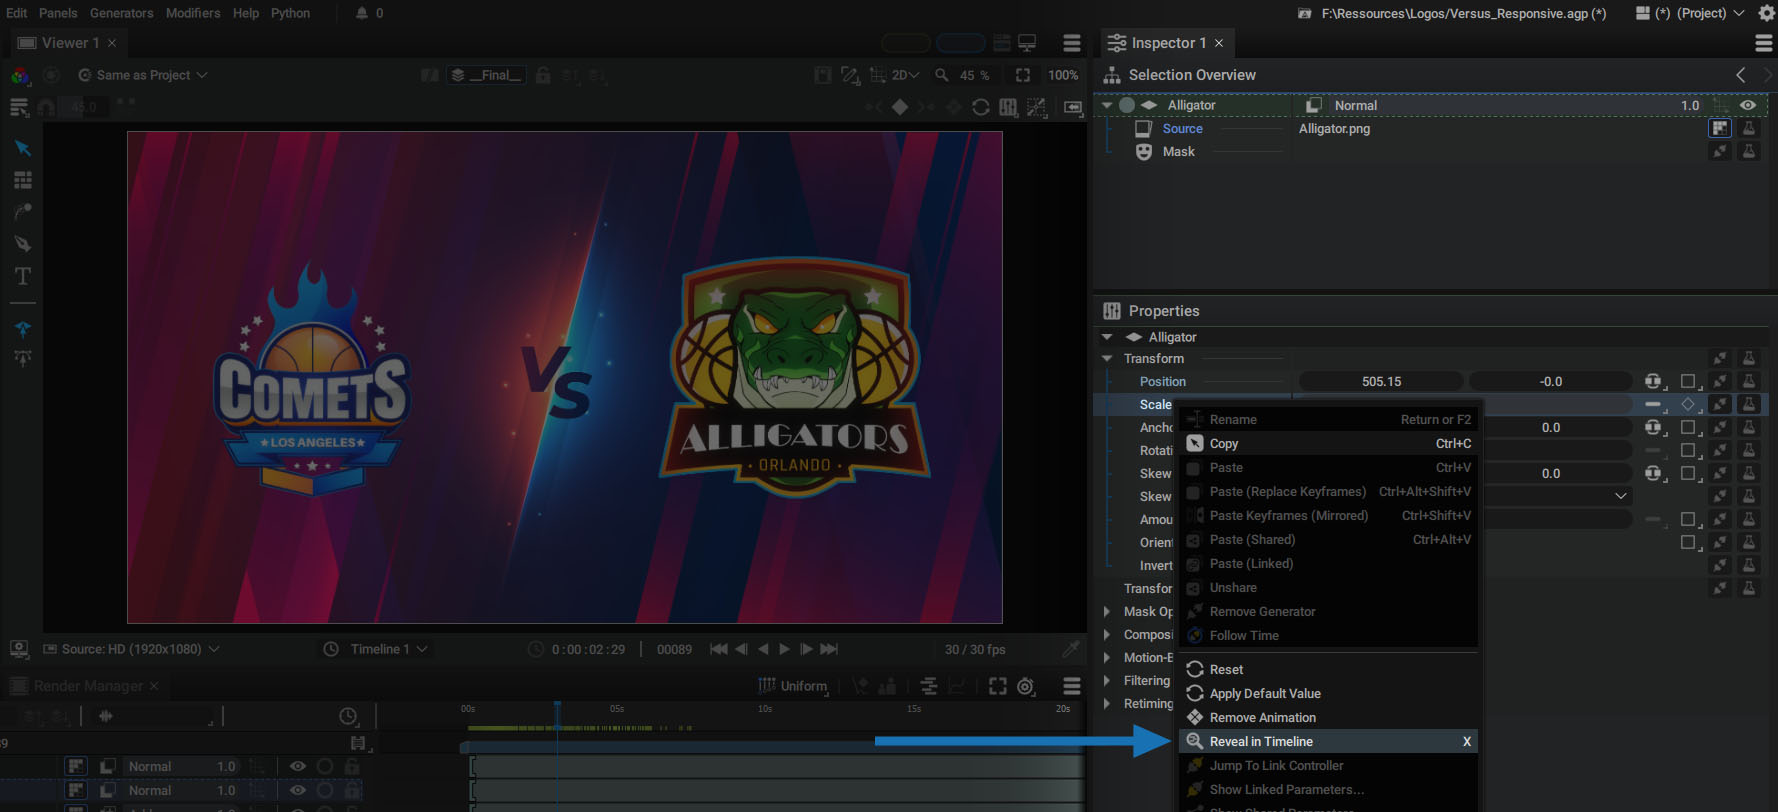The height and width of the screenshot is (812, 1778).
Task: Toggle eye of second Normal timeline layer
Action: click(298, 790)
